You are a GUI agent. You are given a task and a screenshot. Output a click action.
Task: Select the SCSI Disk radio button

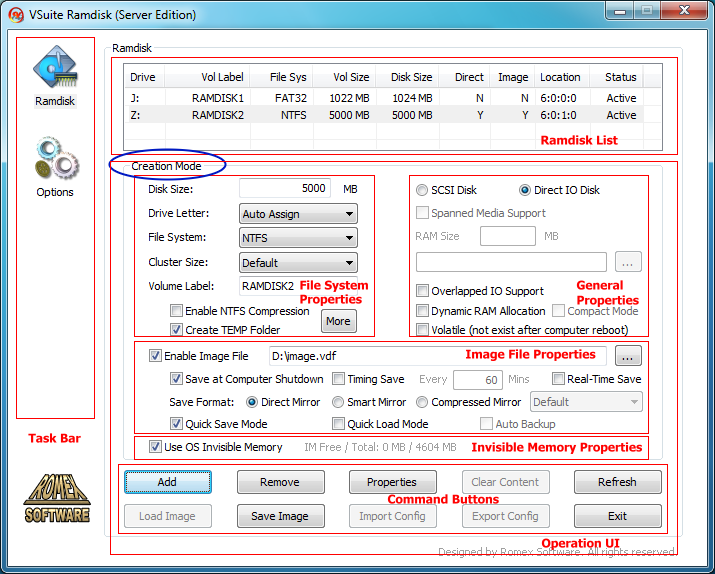click(422, 190)
